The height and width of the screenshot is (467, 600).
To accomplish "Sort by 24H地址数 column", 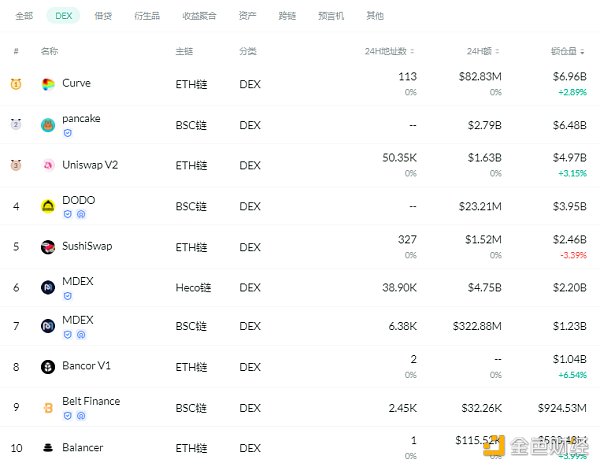I will (x=390, y=51).
